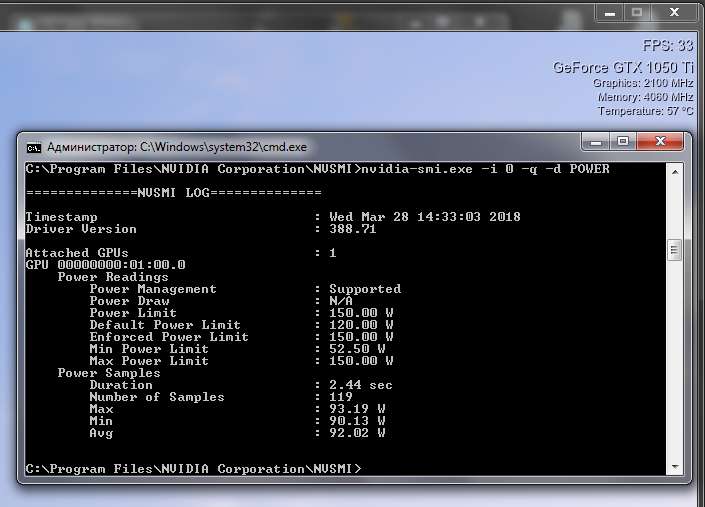
Task: Click 'Graphics: 2100 MHz' overlay line
Action: pyautogui.click(x=643, y=83)
